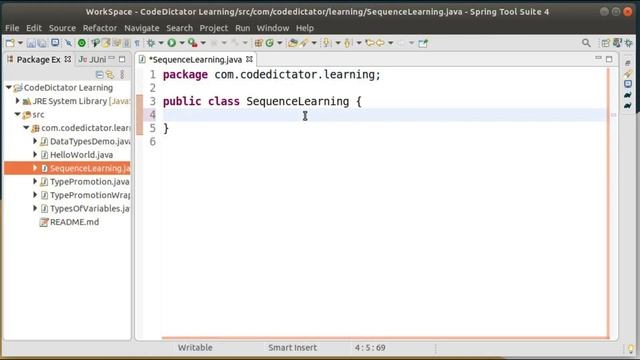Open the Navigate menu
Image resolution: width=640 pixels, height=360 pixels.
pos(142,28)
